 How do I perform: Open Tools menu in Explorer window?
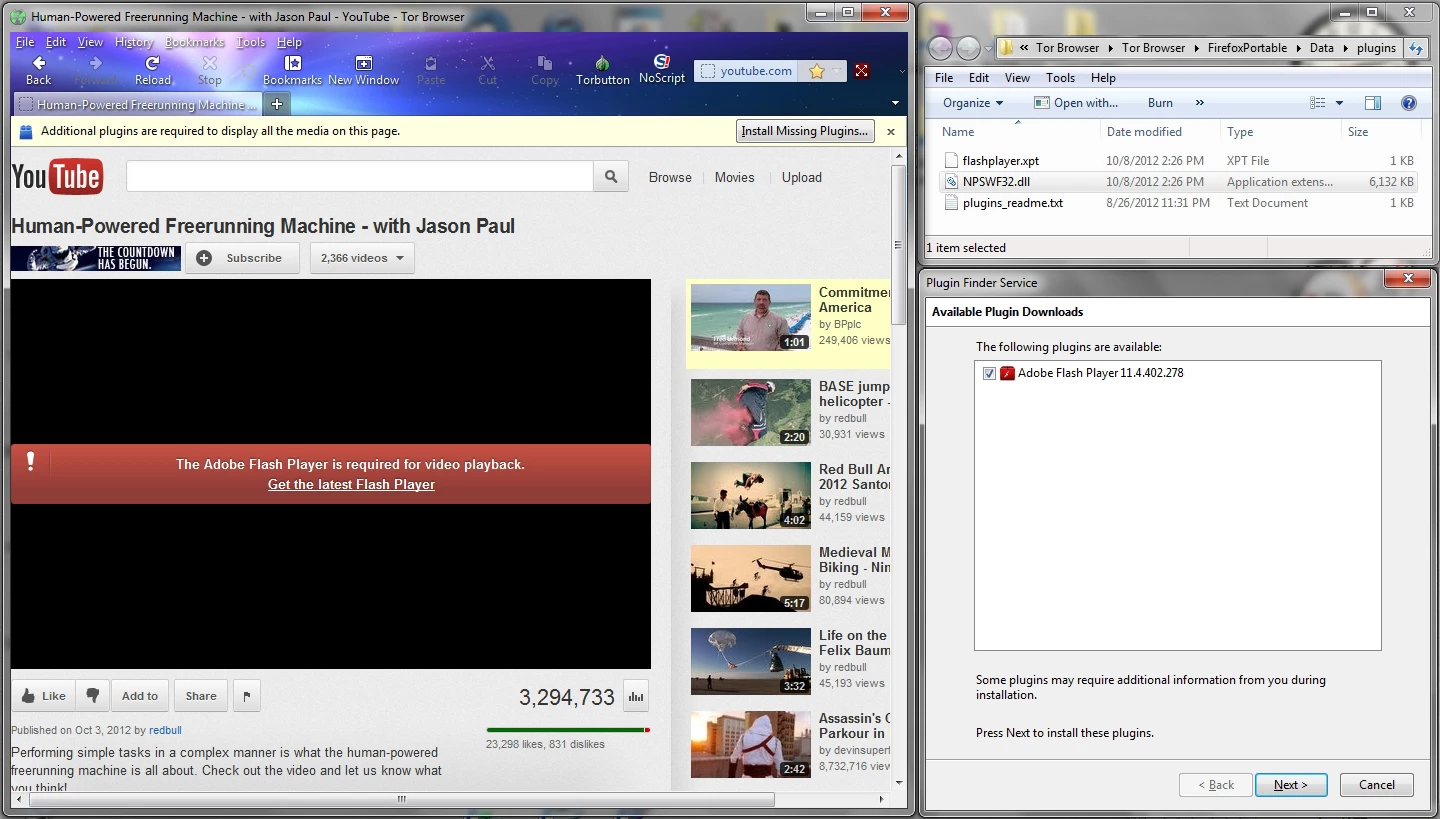coord(1060,78)
